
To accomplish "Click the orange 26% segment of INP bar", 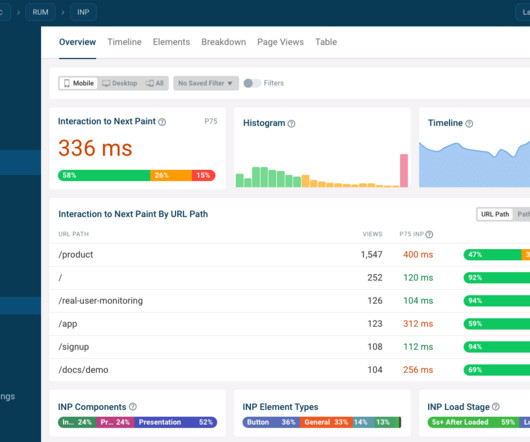I will click(x=171, y=175).
